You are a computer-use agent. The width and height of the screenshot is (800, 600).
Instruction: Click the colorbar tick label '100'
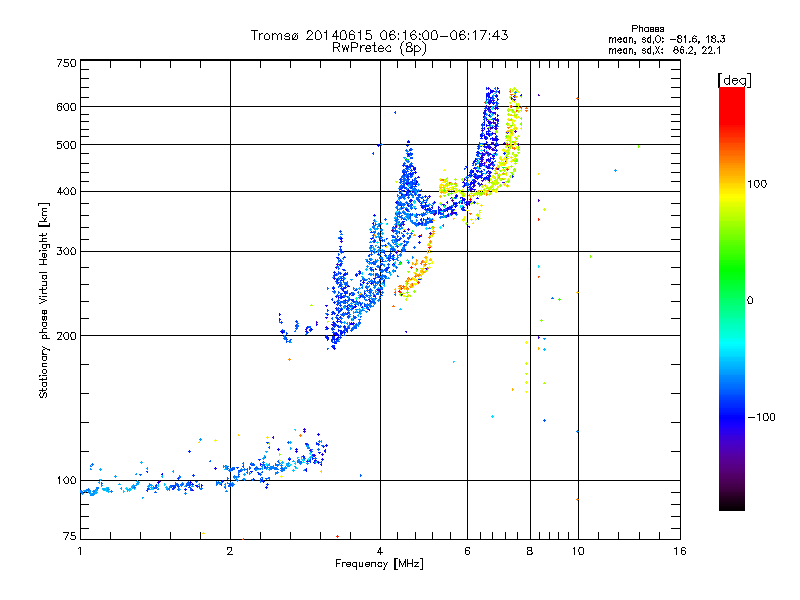pos(757,184)
